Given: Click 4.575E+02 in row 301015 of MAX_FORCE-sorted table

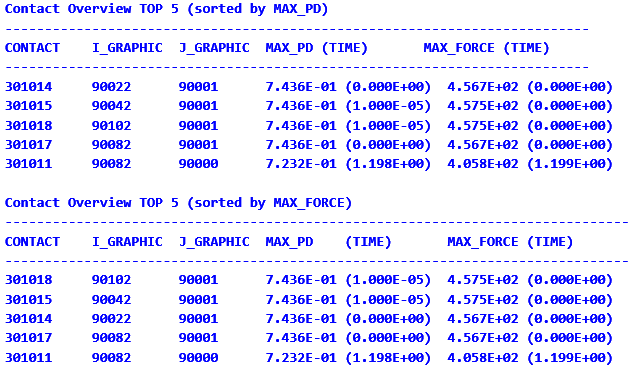Looking at the screenshot, I should [483, 300].
